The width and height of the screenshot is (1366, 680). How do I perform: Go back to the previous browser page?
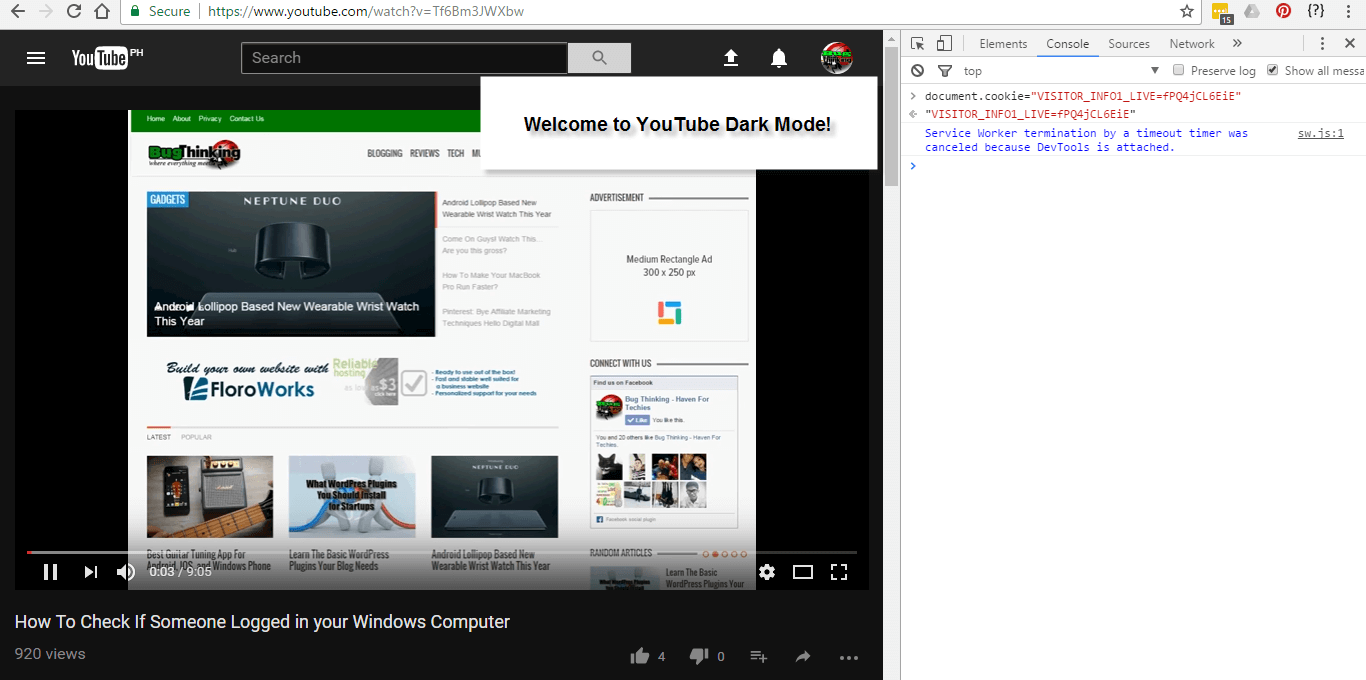click(17, 12)
